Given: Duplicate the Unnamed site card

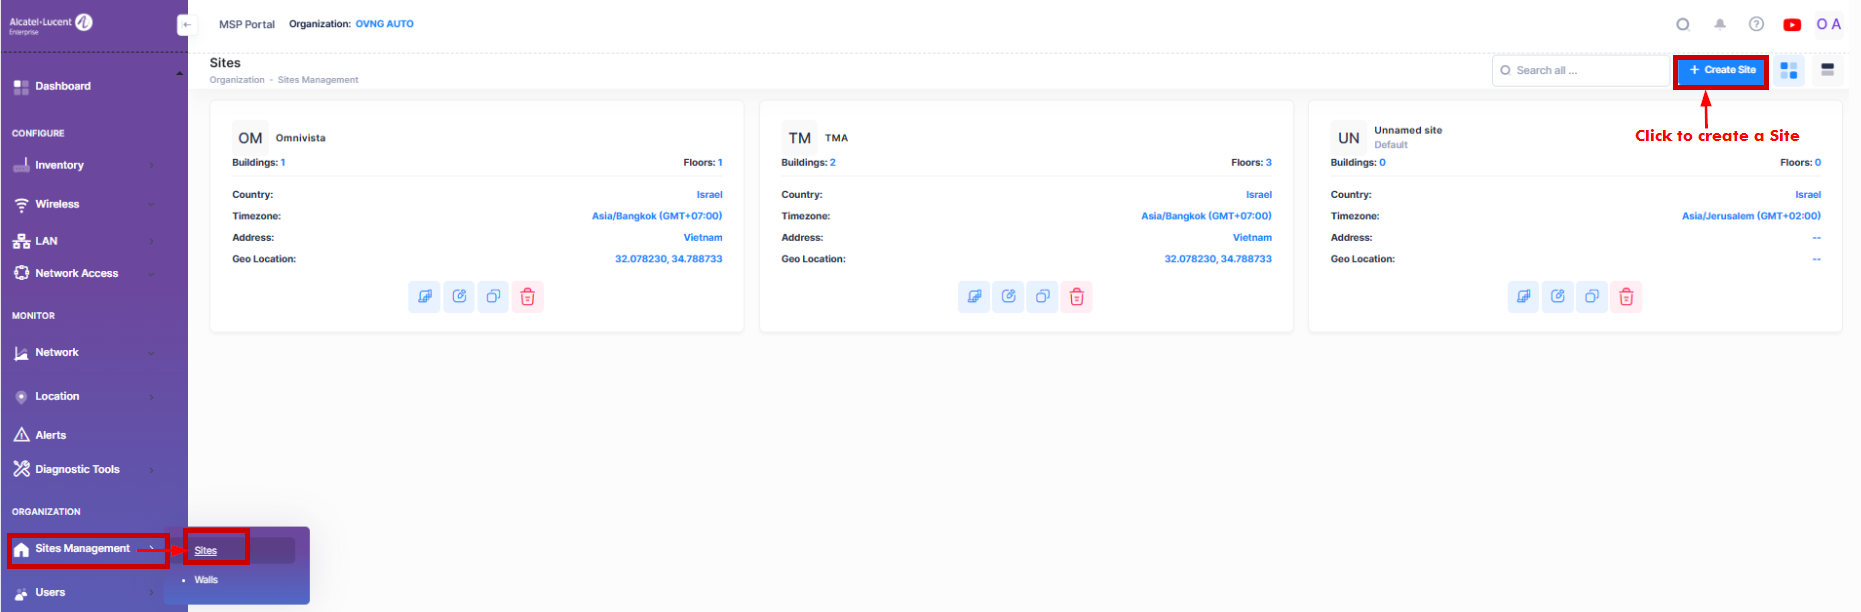Looking at the screenshot, I should tap(1591, 297).
